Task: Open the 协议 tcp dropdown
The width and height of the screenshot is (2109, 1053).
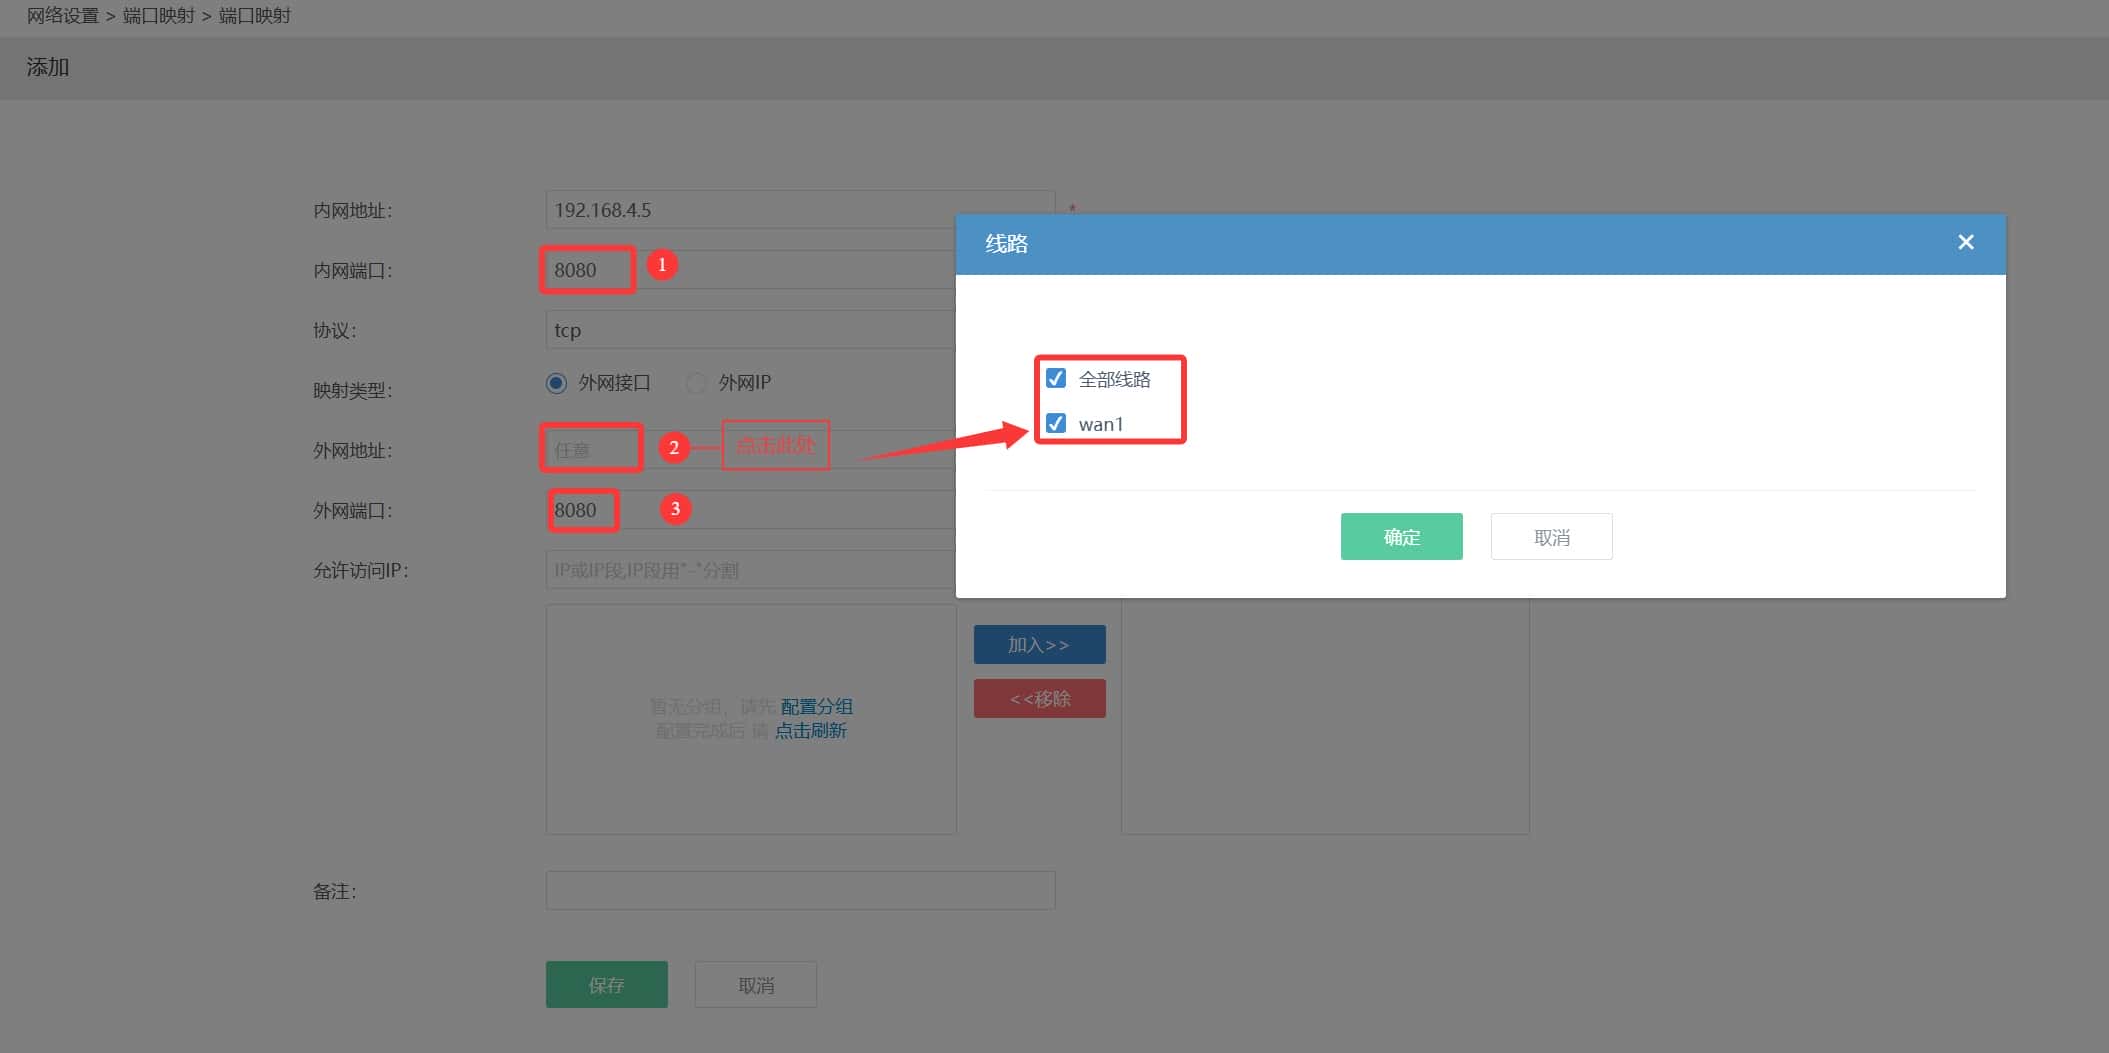Action: (x=750, y=330)
